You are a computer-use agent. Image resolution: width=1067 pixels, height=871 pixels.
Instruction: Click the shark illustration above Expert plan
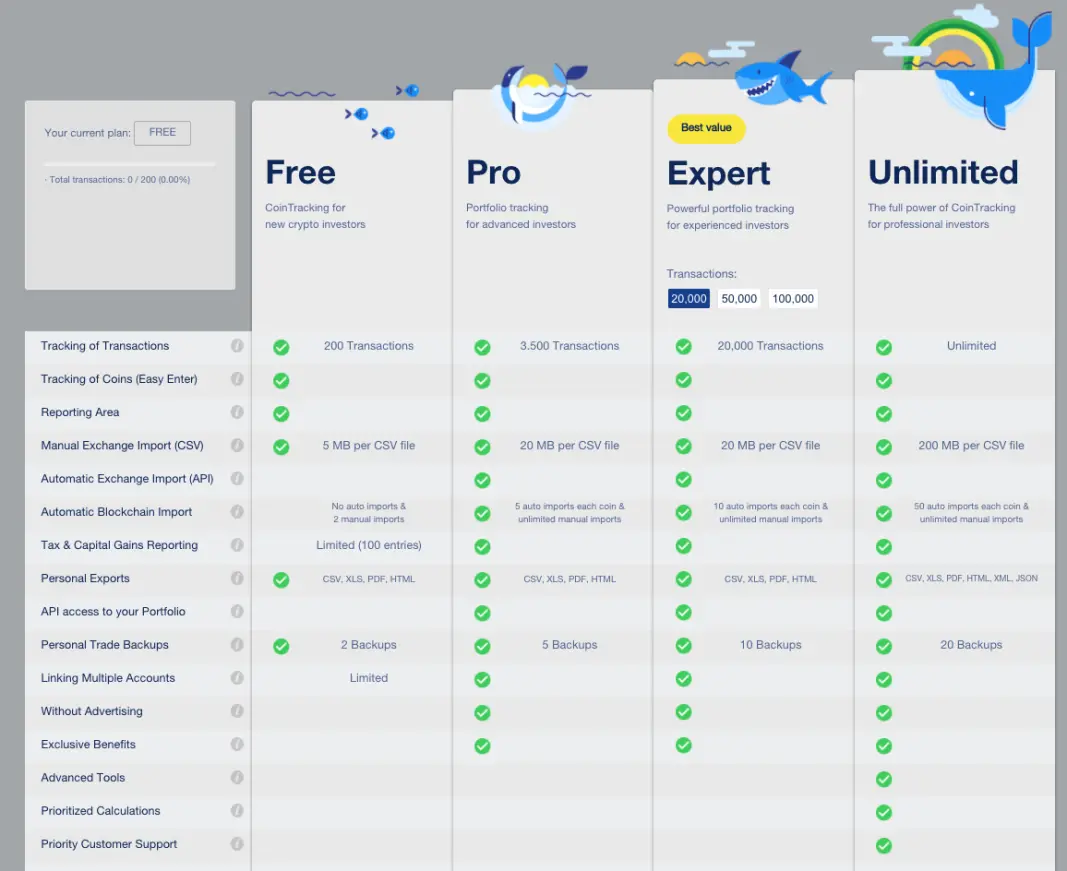pos(783,78)
